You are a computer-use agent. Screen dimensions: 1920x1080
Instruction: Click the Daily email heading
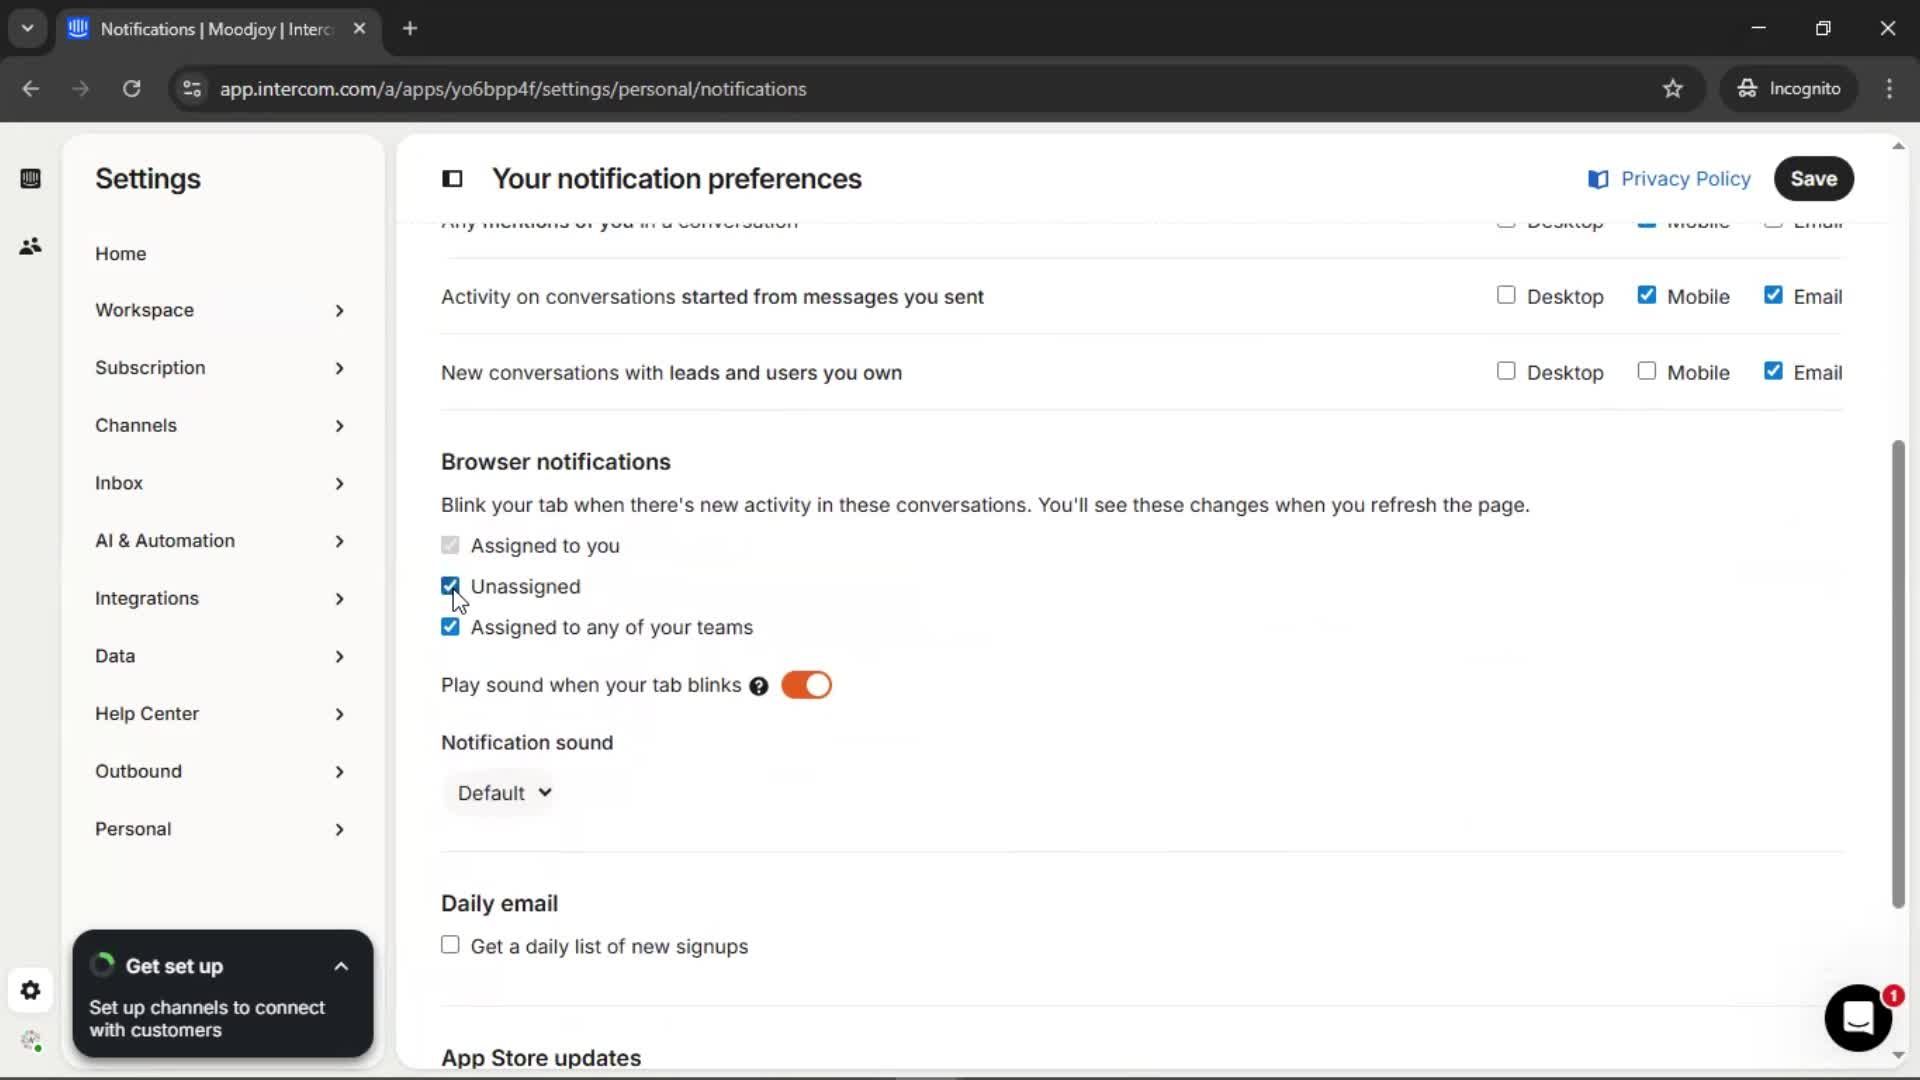click(x=499, y=904)
